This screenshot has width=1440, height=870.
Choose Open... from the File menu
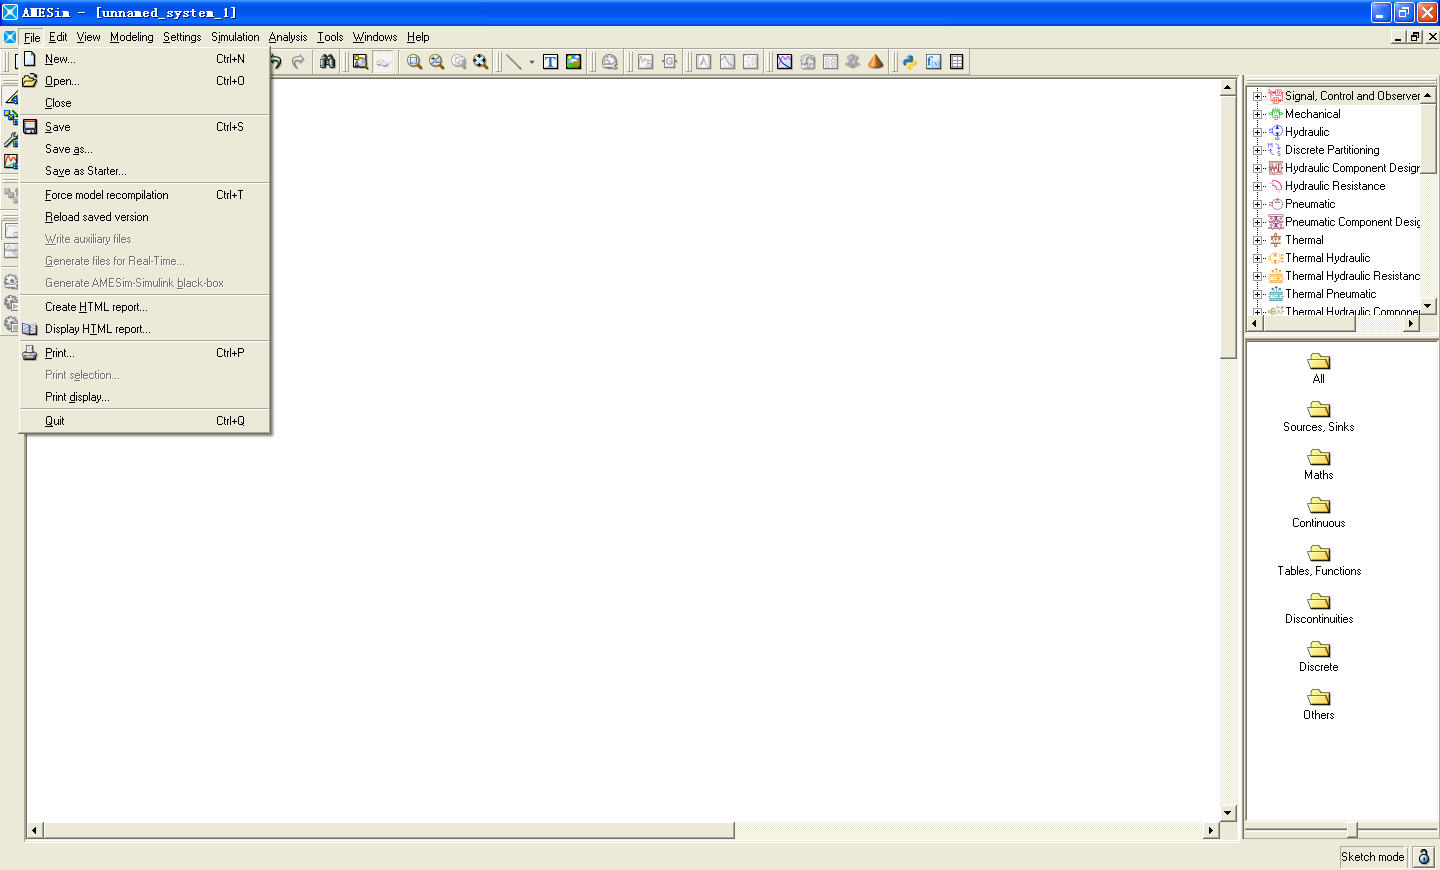[x=145, y=81]
